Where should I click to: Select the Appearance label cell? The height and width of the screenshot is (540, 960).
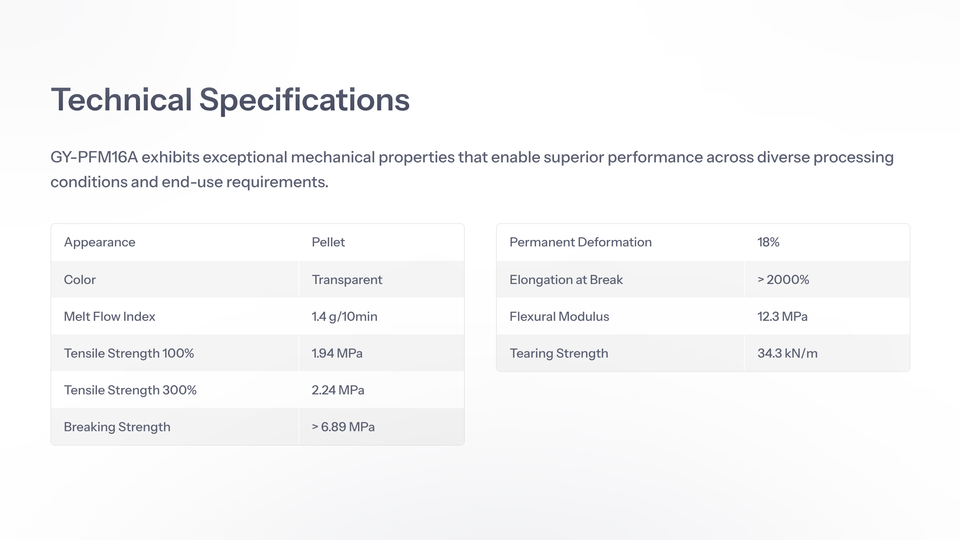coord(100,242)
